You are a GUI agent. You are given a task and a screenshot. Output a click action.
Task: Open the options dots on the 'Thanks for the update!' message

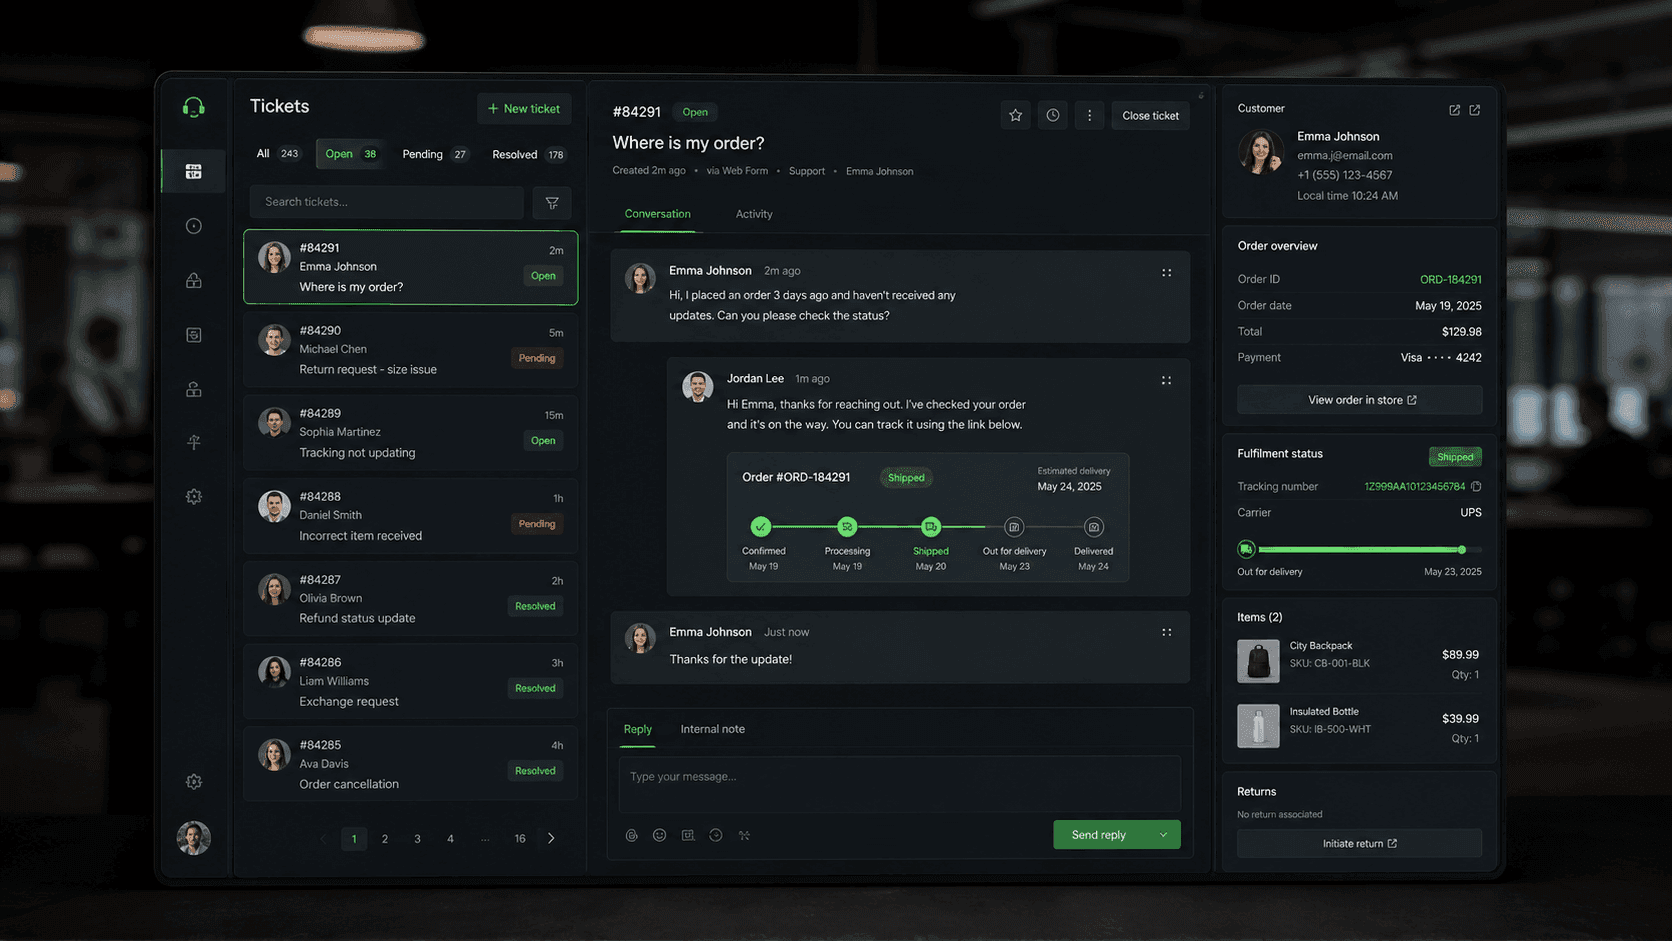pos(1166,632)
